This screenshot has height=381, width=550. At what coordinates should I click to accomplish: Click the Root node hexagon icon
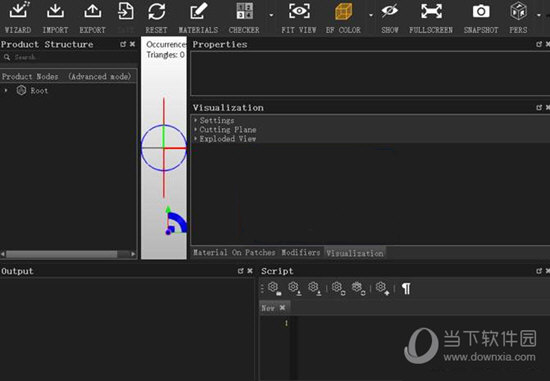point(21,91)
